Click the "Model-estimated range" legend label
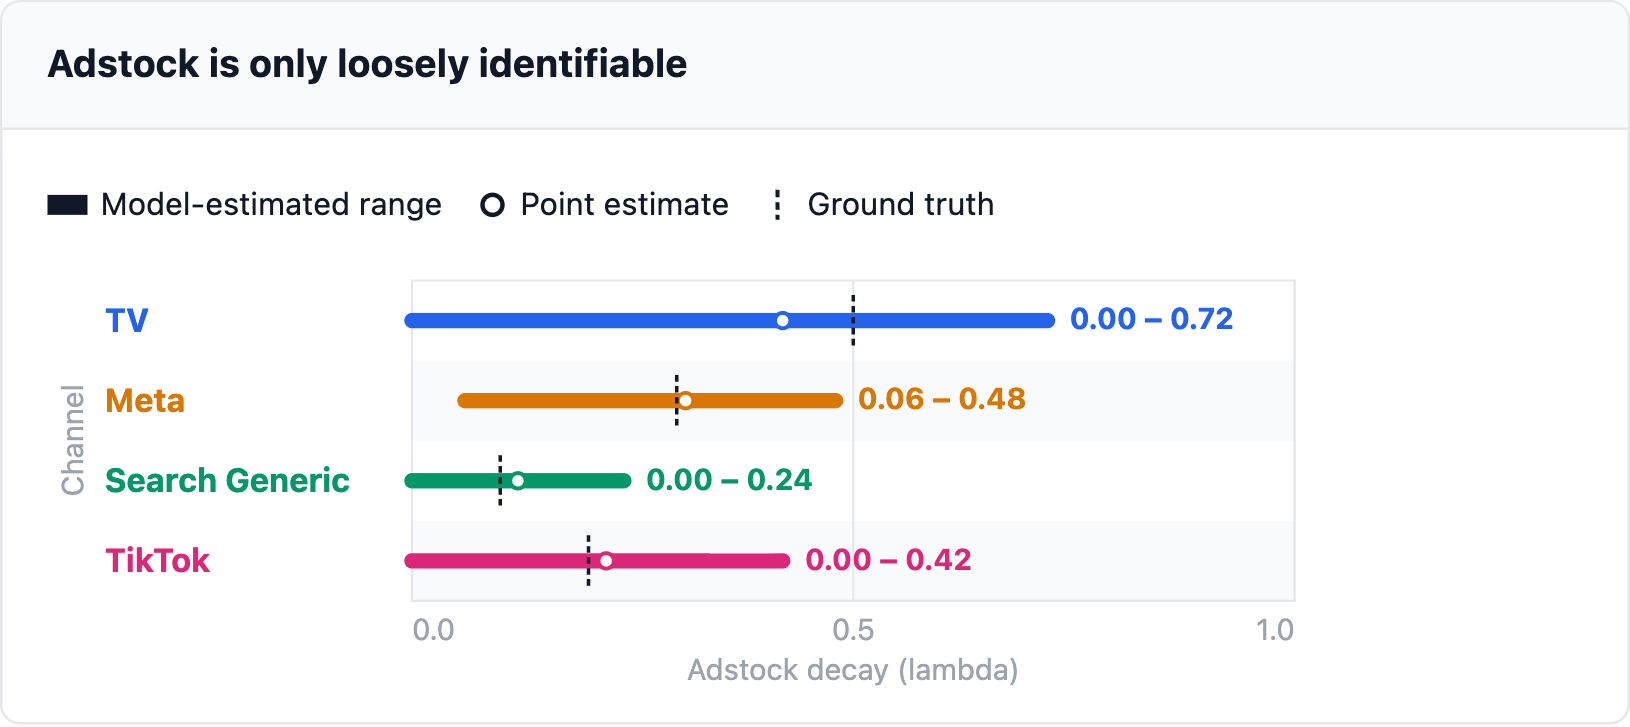This screenshot has width=1630, height=727. [271, 205]
